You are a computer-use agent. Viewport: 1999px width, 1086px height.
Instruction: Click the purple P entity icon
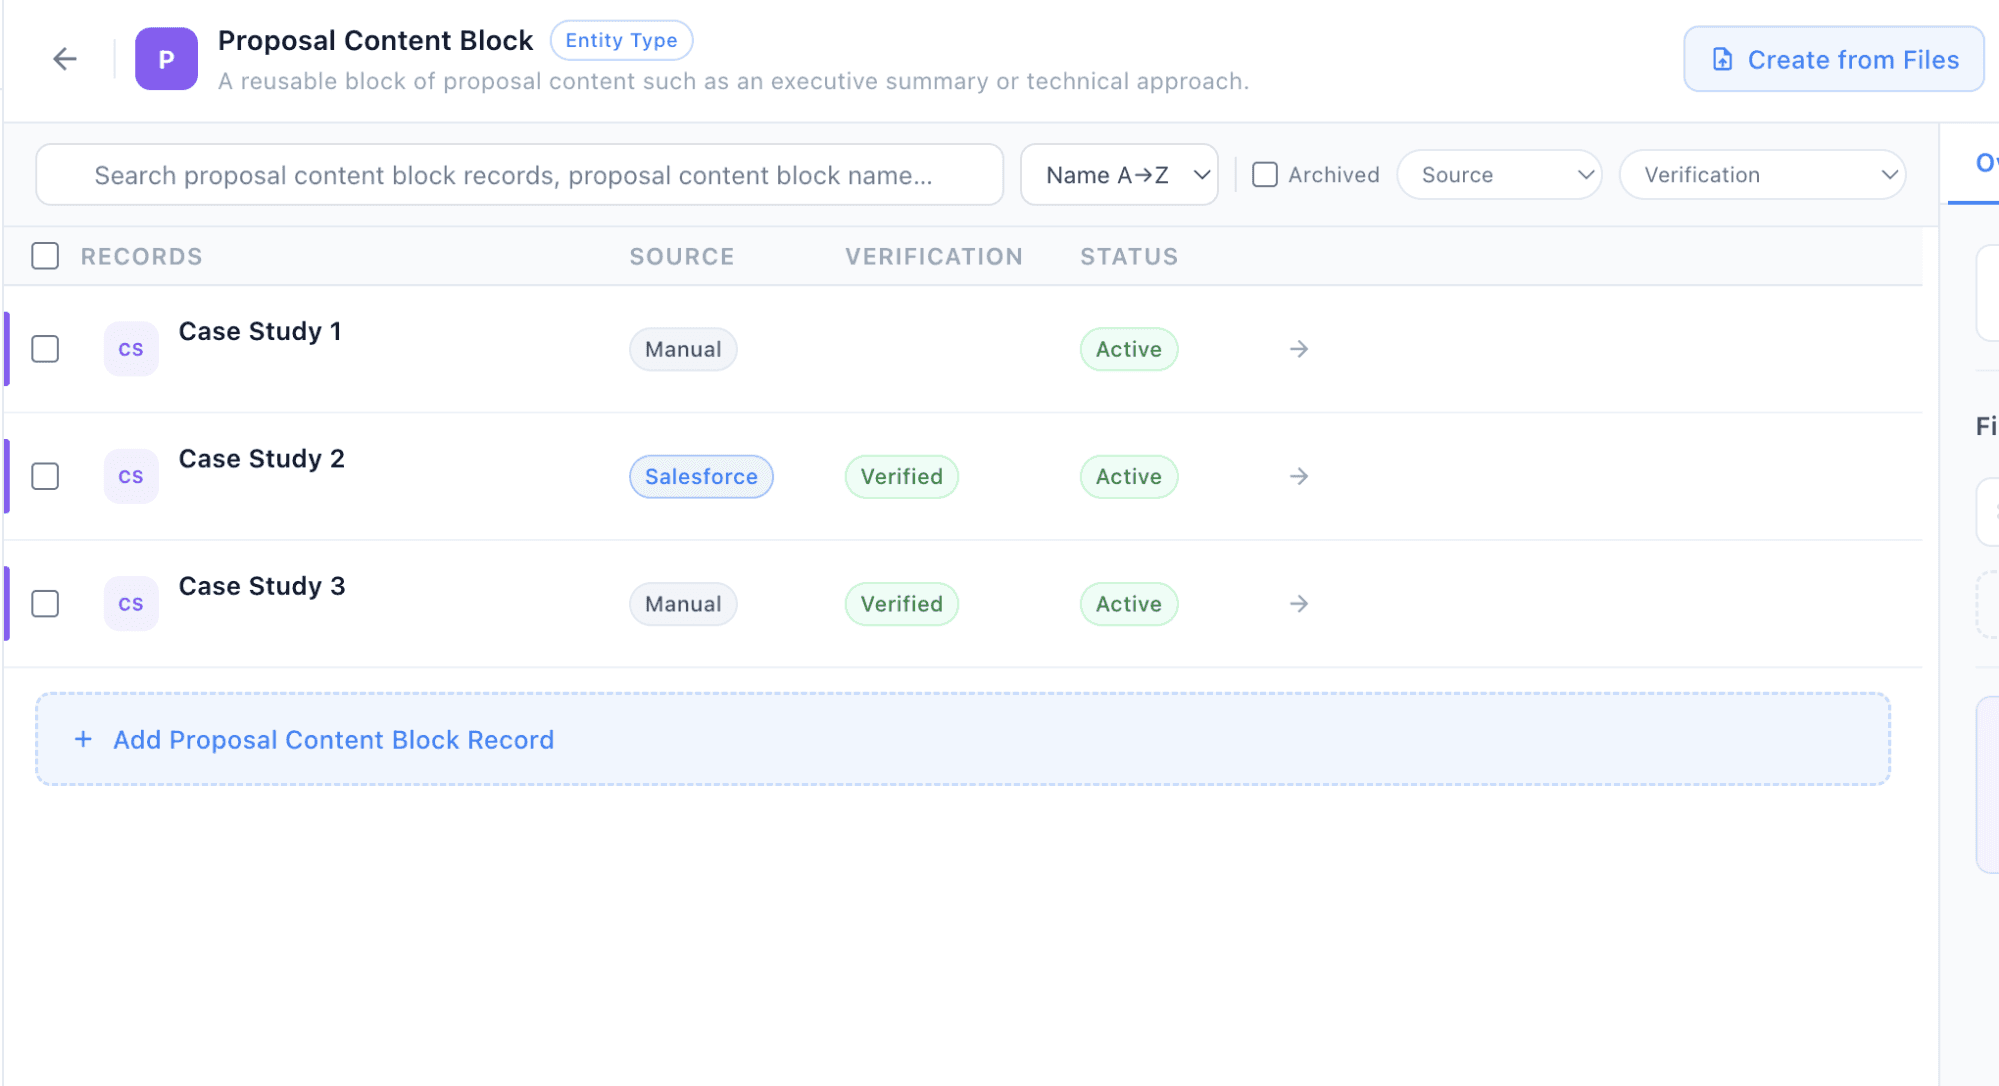pyautogui.click(x=166, y=59)
